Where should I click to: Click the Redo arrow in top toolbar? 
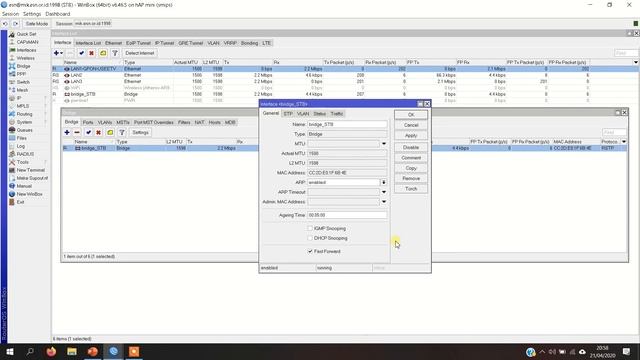pyautogui.click(x=16, y=24)
